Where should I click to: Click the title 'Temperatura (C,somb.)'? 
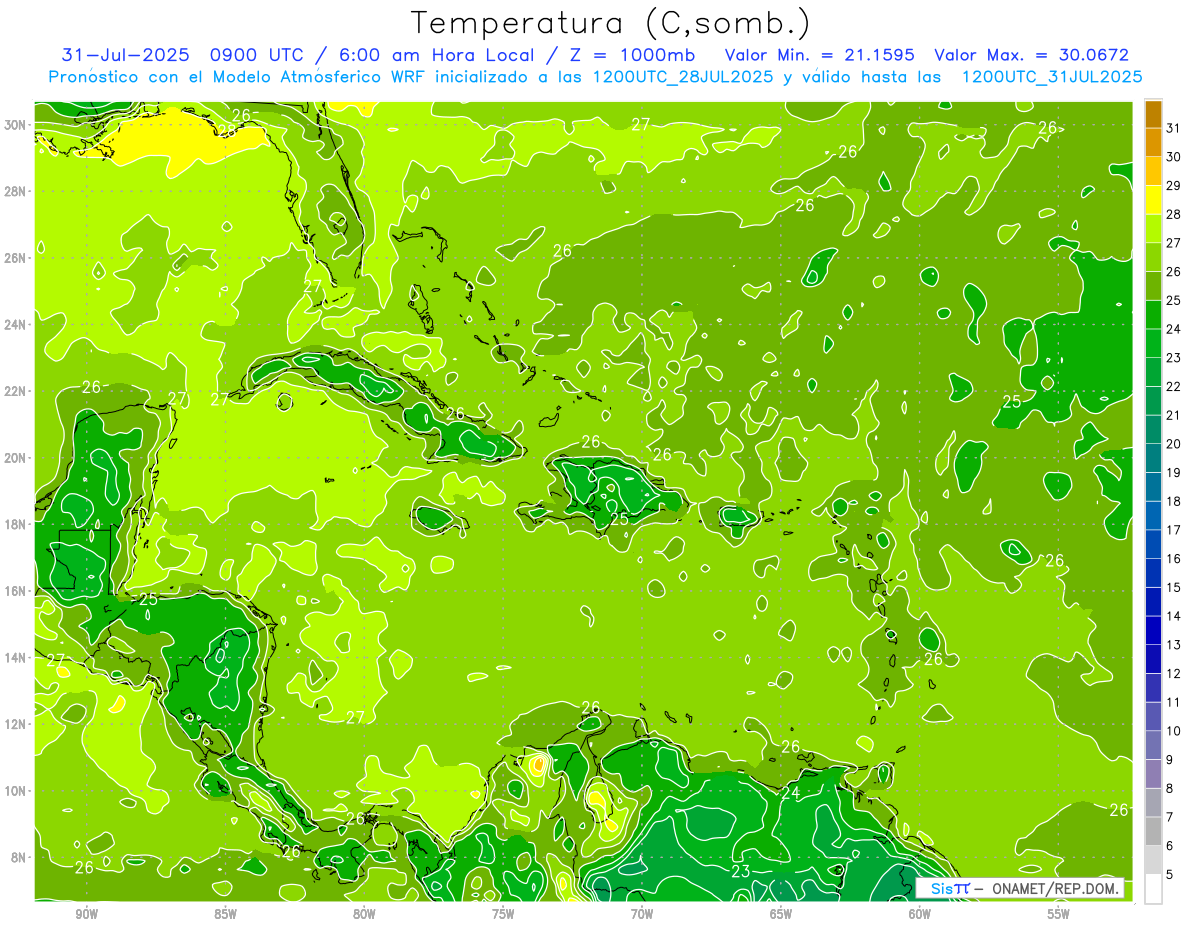pyautogui.click(x=611, y=23)
